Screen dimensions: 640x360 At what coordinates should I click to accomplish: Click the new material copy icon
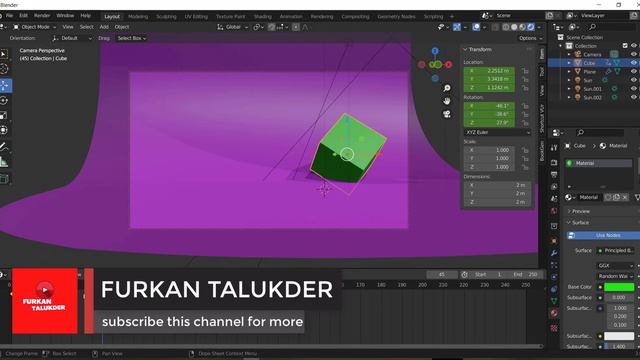[616, 198]
